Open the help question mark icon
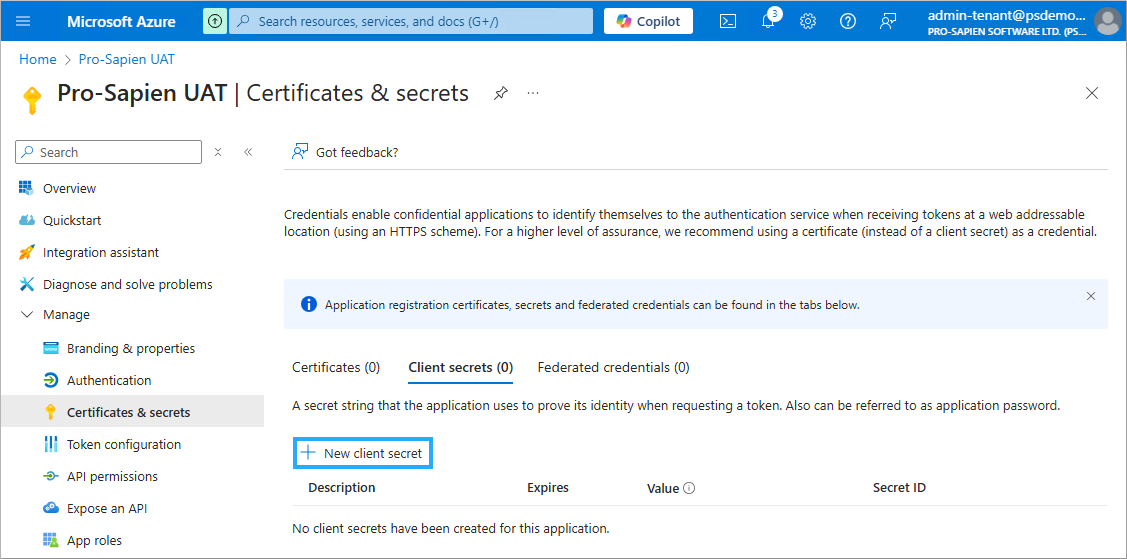The height and width of the screenshot is (559, 1127). 848,21
